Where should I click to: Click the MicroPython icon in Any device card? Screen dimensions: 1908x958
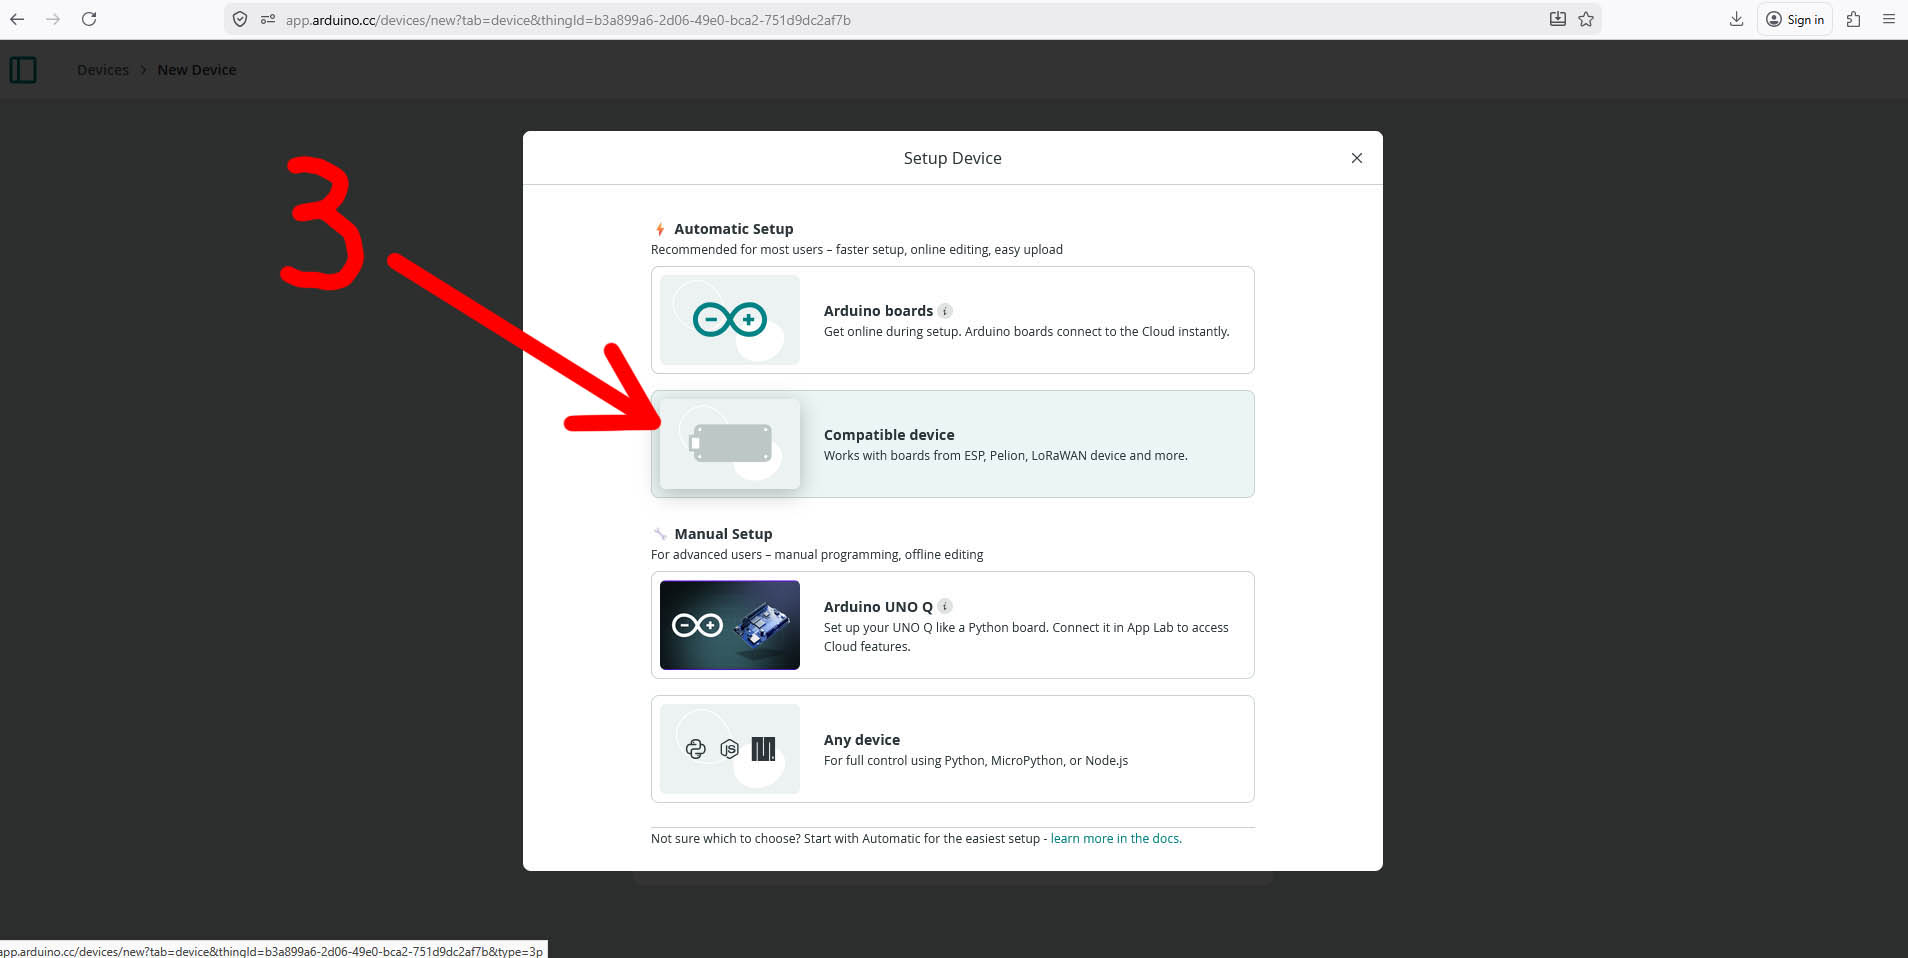[x=763, y=749]
